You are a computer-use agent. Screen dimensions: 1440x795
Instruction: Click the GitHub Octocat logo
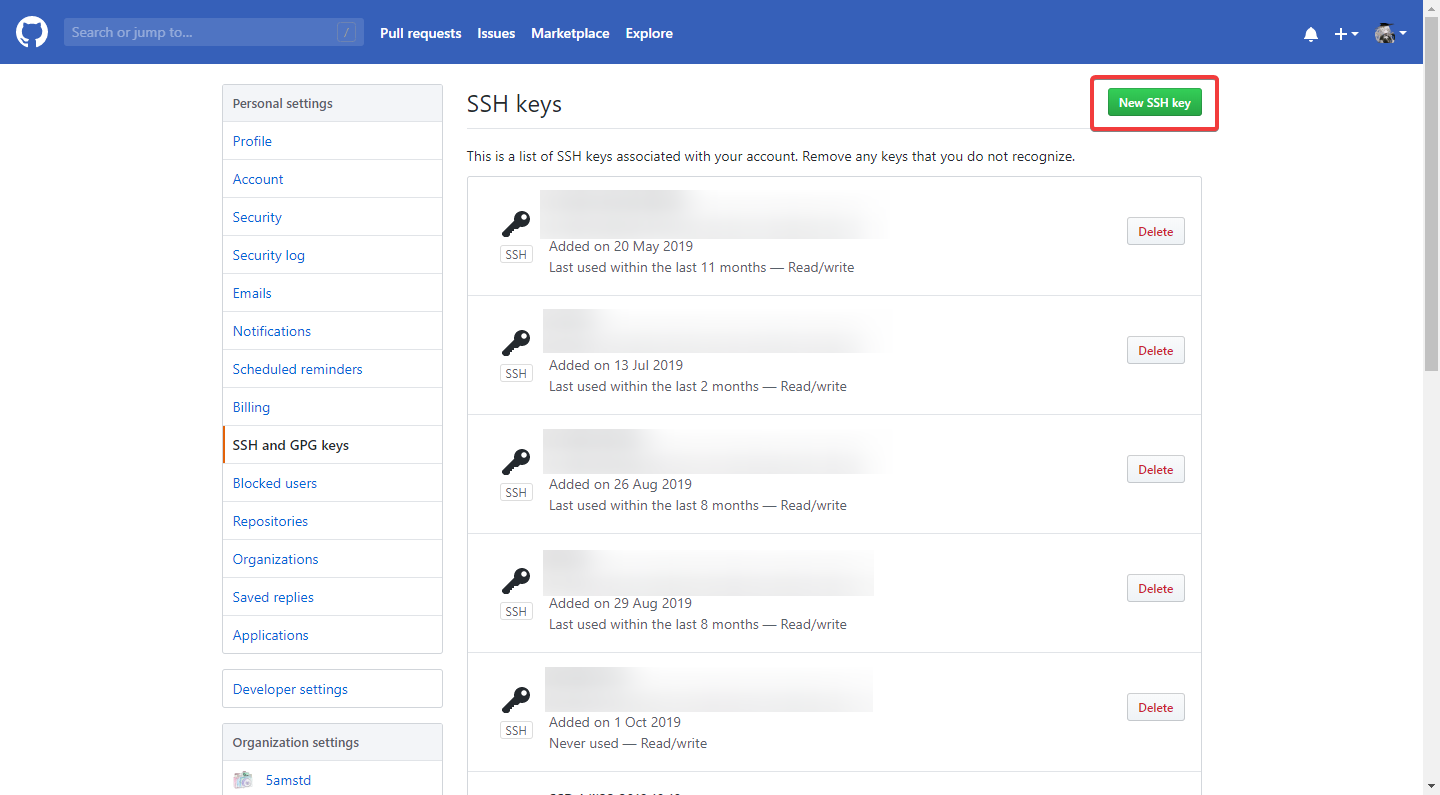31,32
